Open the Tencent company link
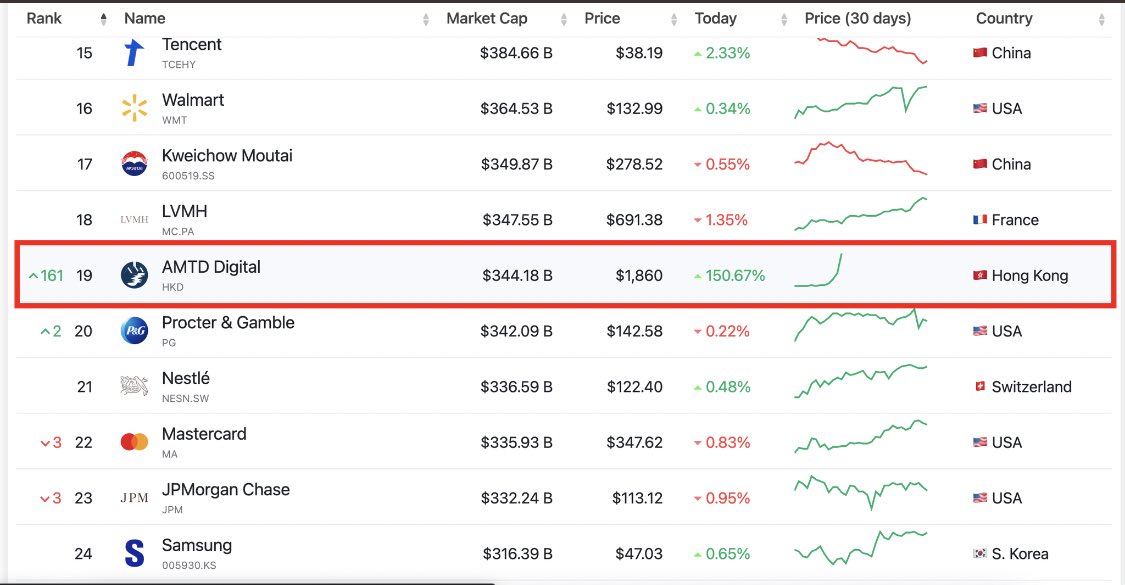The width and height of the screenshot is (1125, 585). pyautogui.click(x=192, y=45)
